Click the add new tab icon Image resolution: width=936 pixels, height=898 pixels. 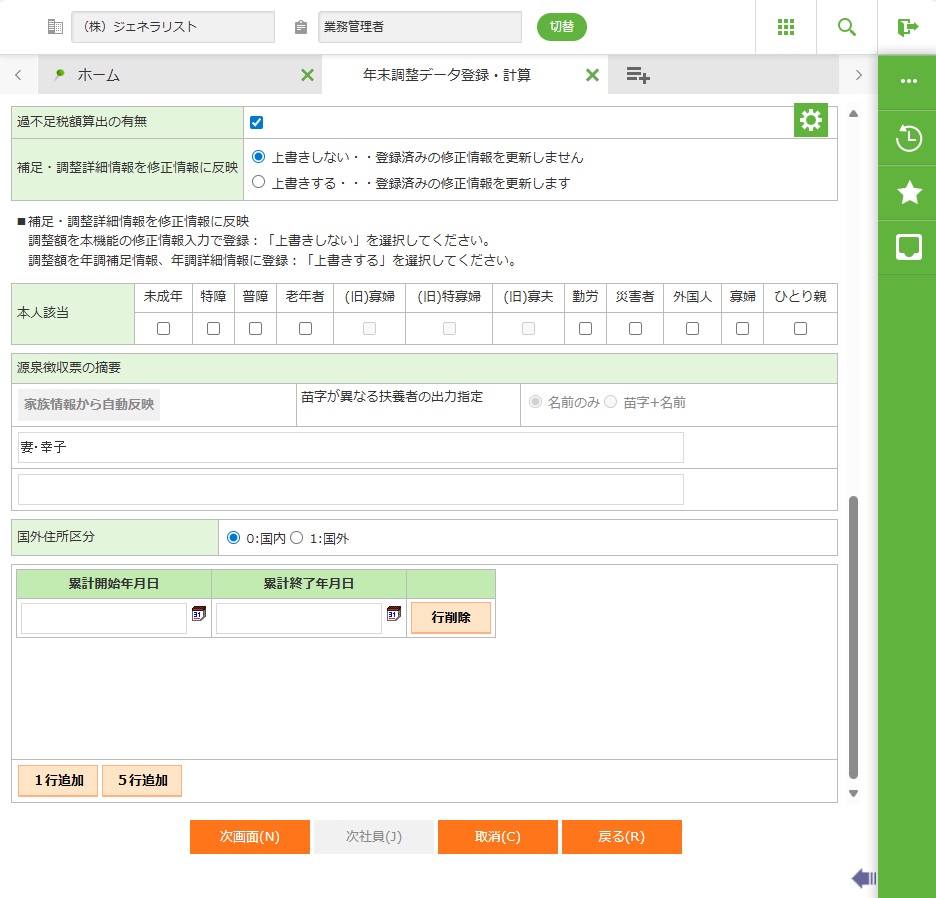click(638, 75)
